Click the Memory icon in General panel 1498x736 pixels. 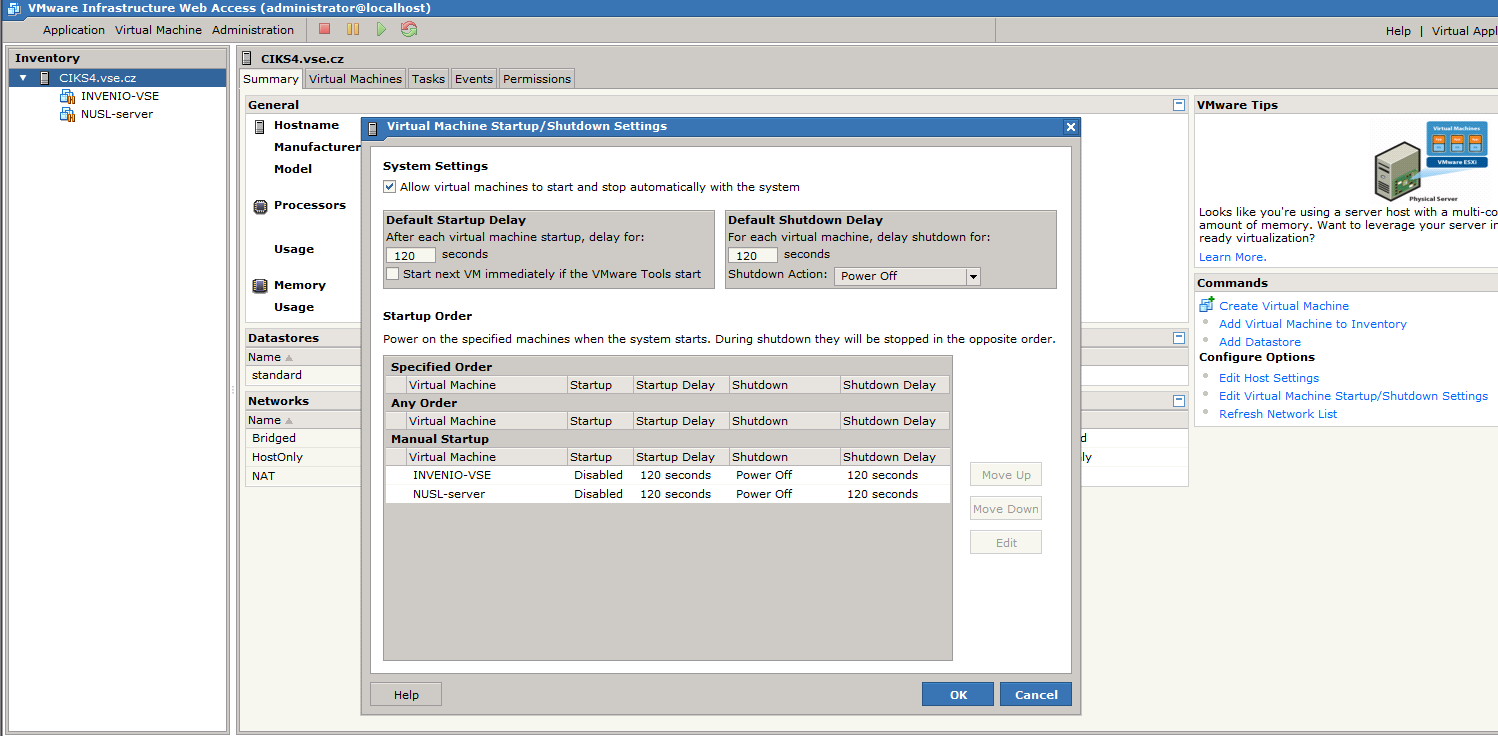[260, 285]
